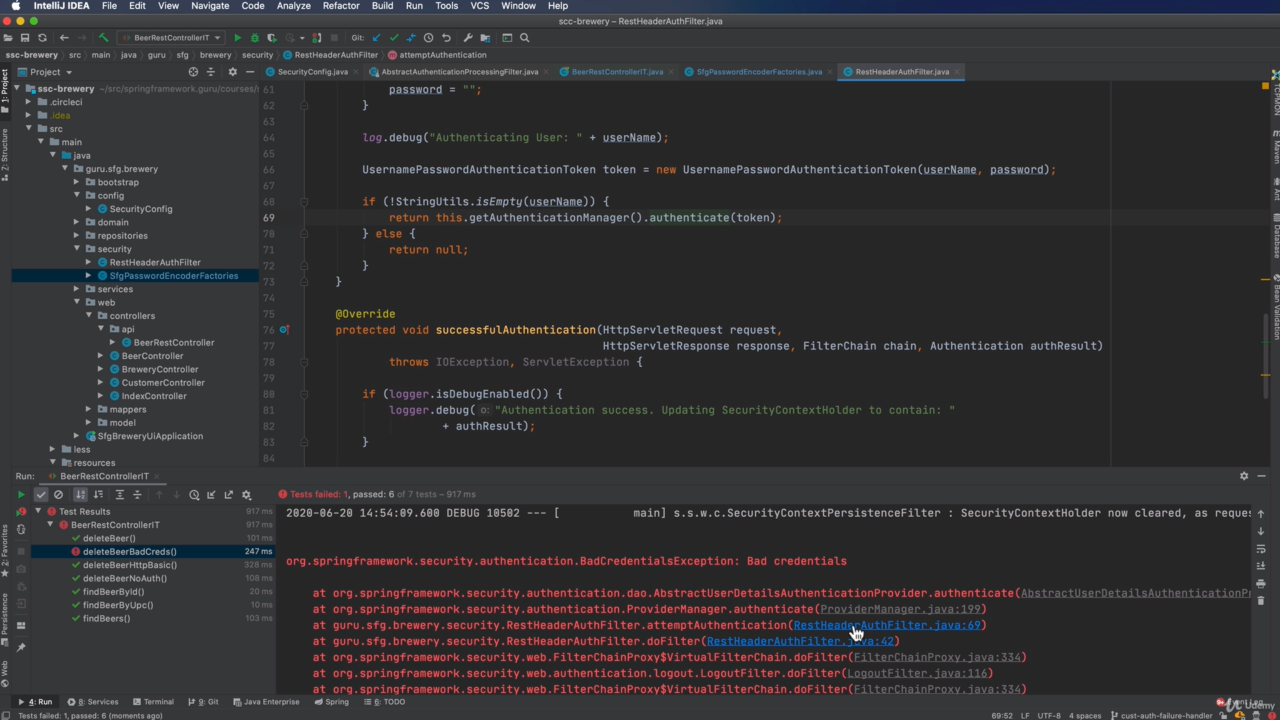Clear console output with trash icon
The height and width of the screenshot is (720, 1280).
(x=1261, y=600)
